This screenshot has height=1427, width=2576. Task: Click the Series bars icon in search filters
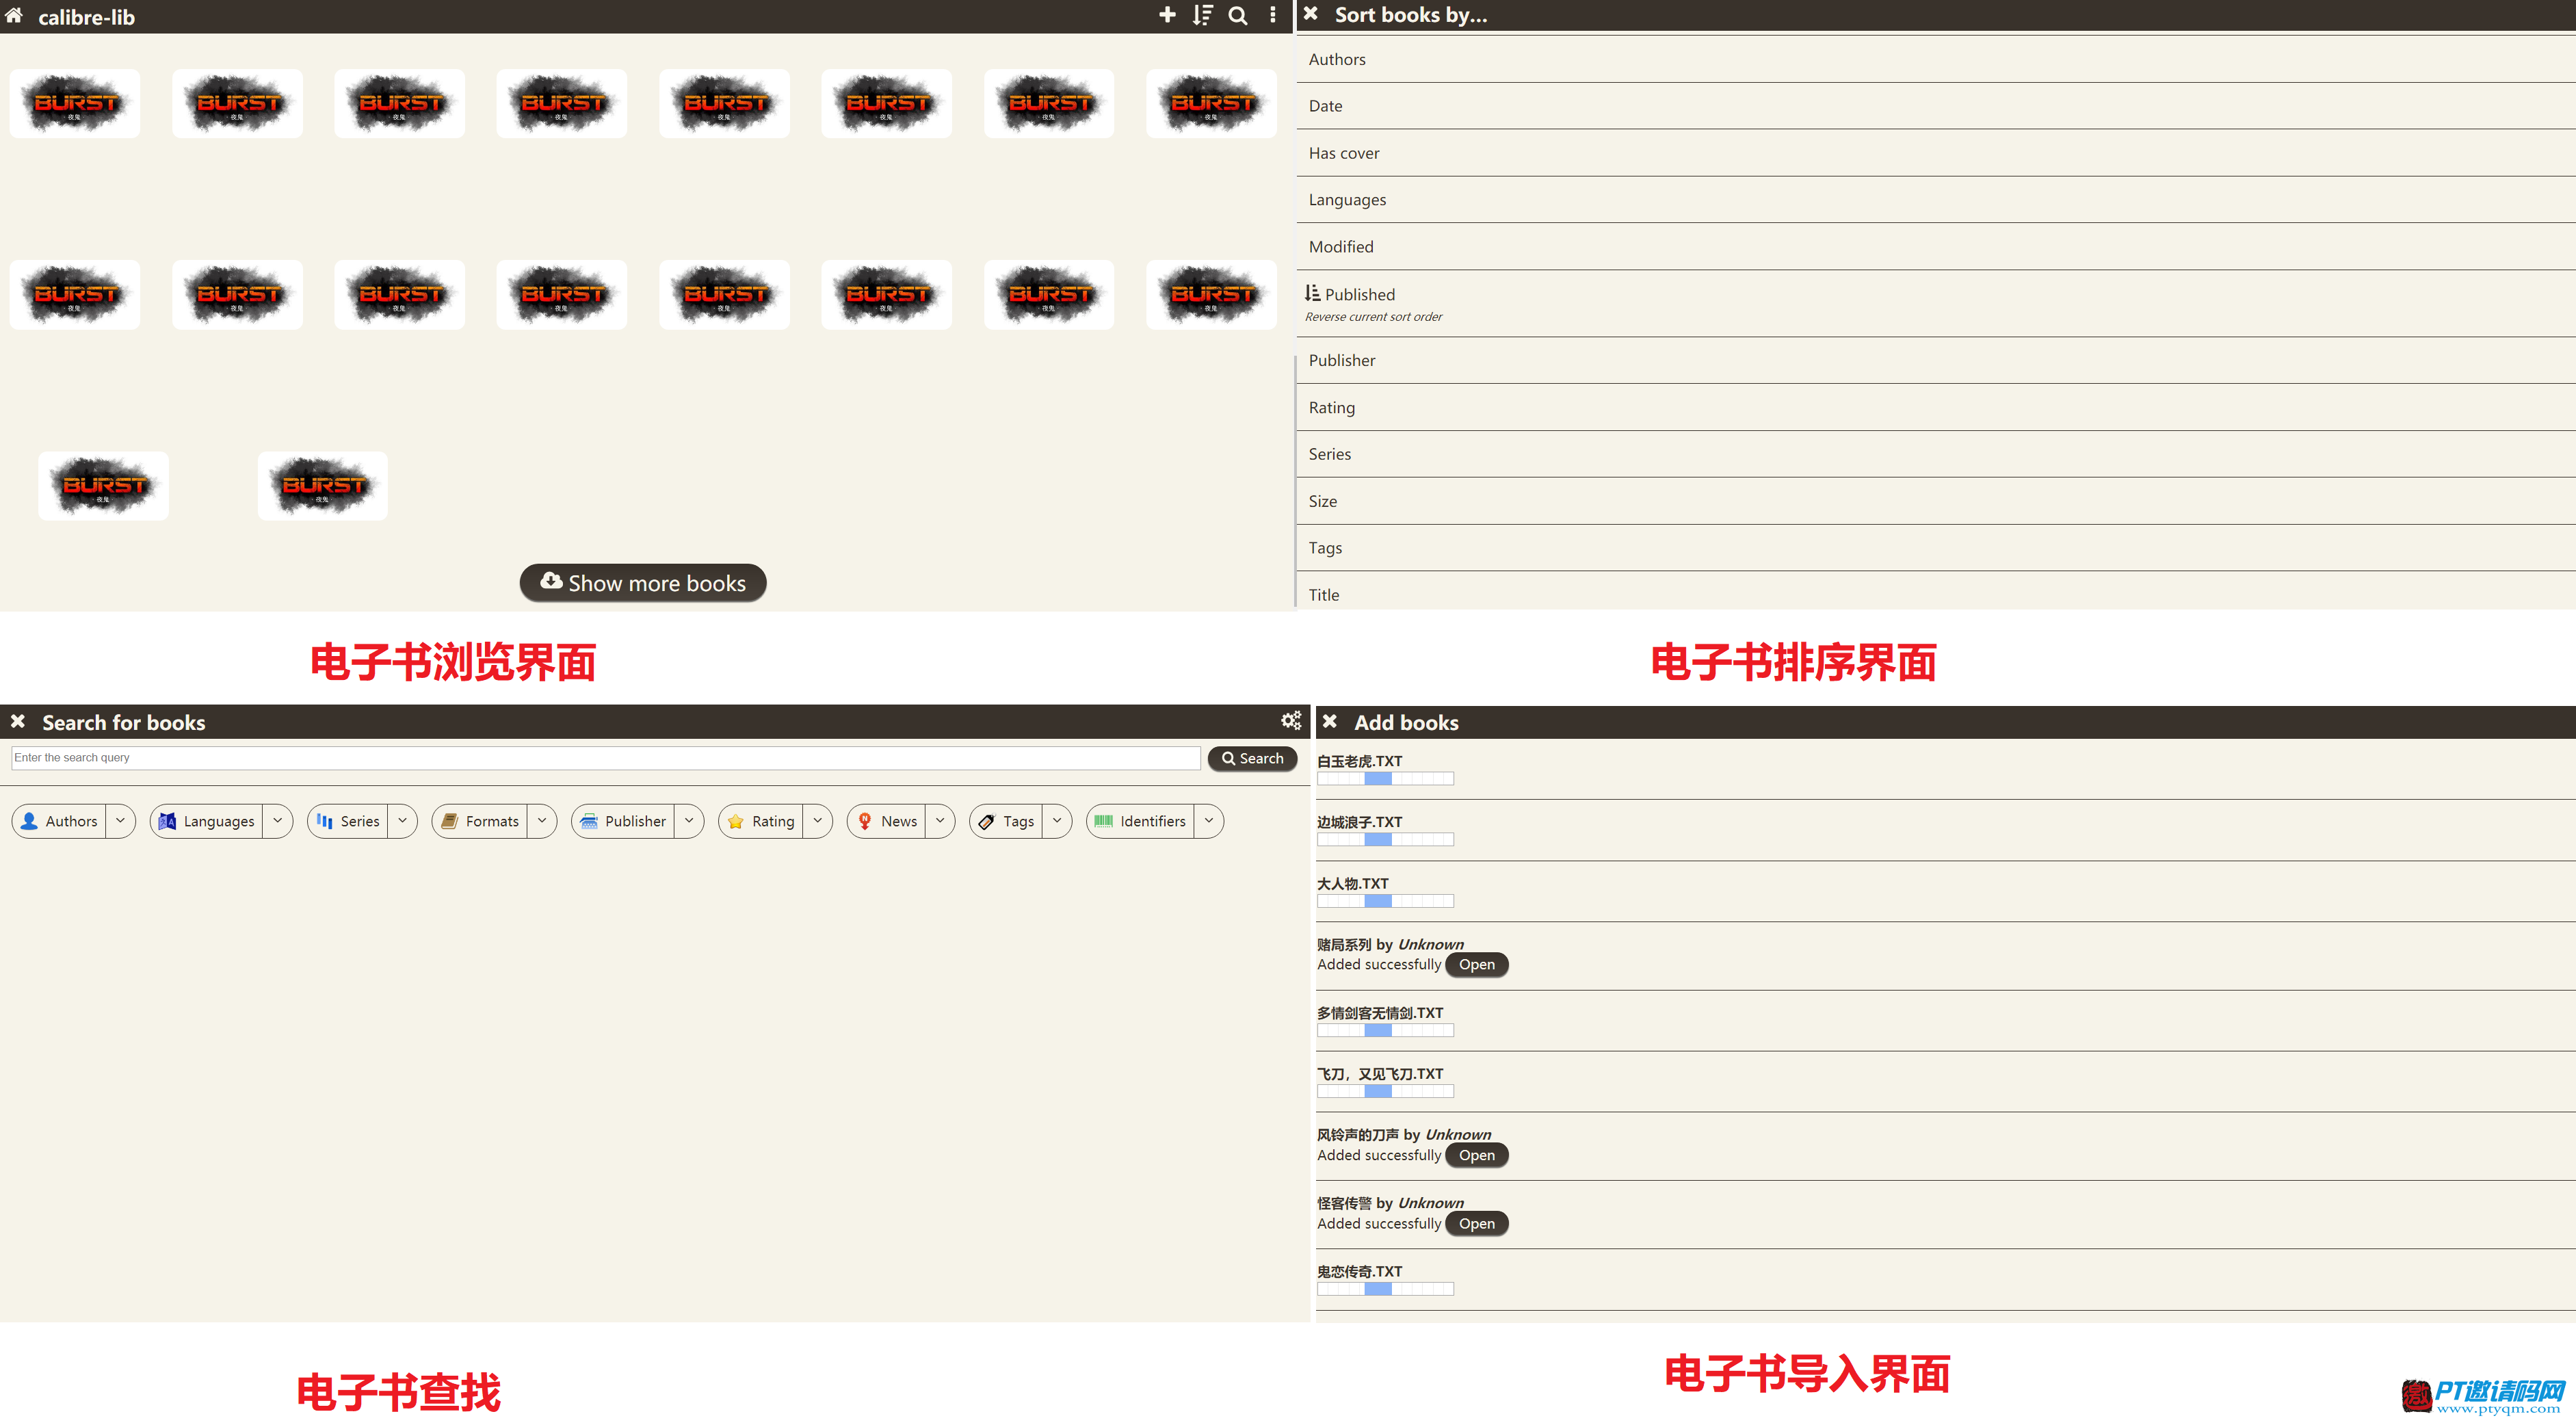pos(324,821)
